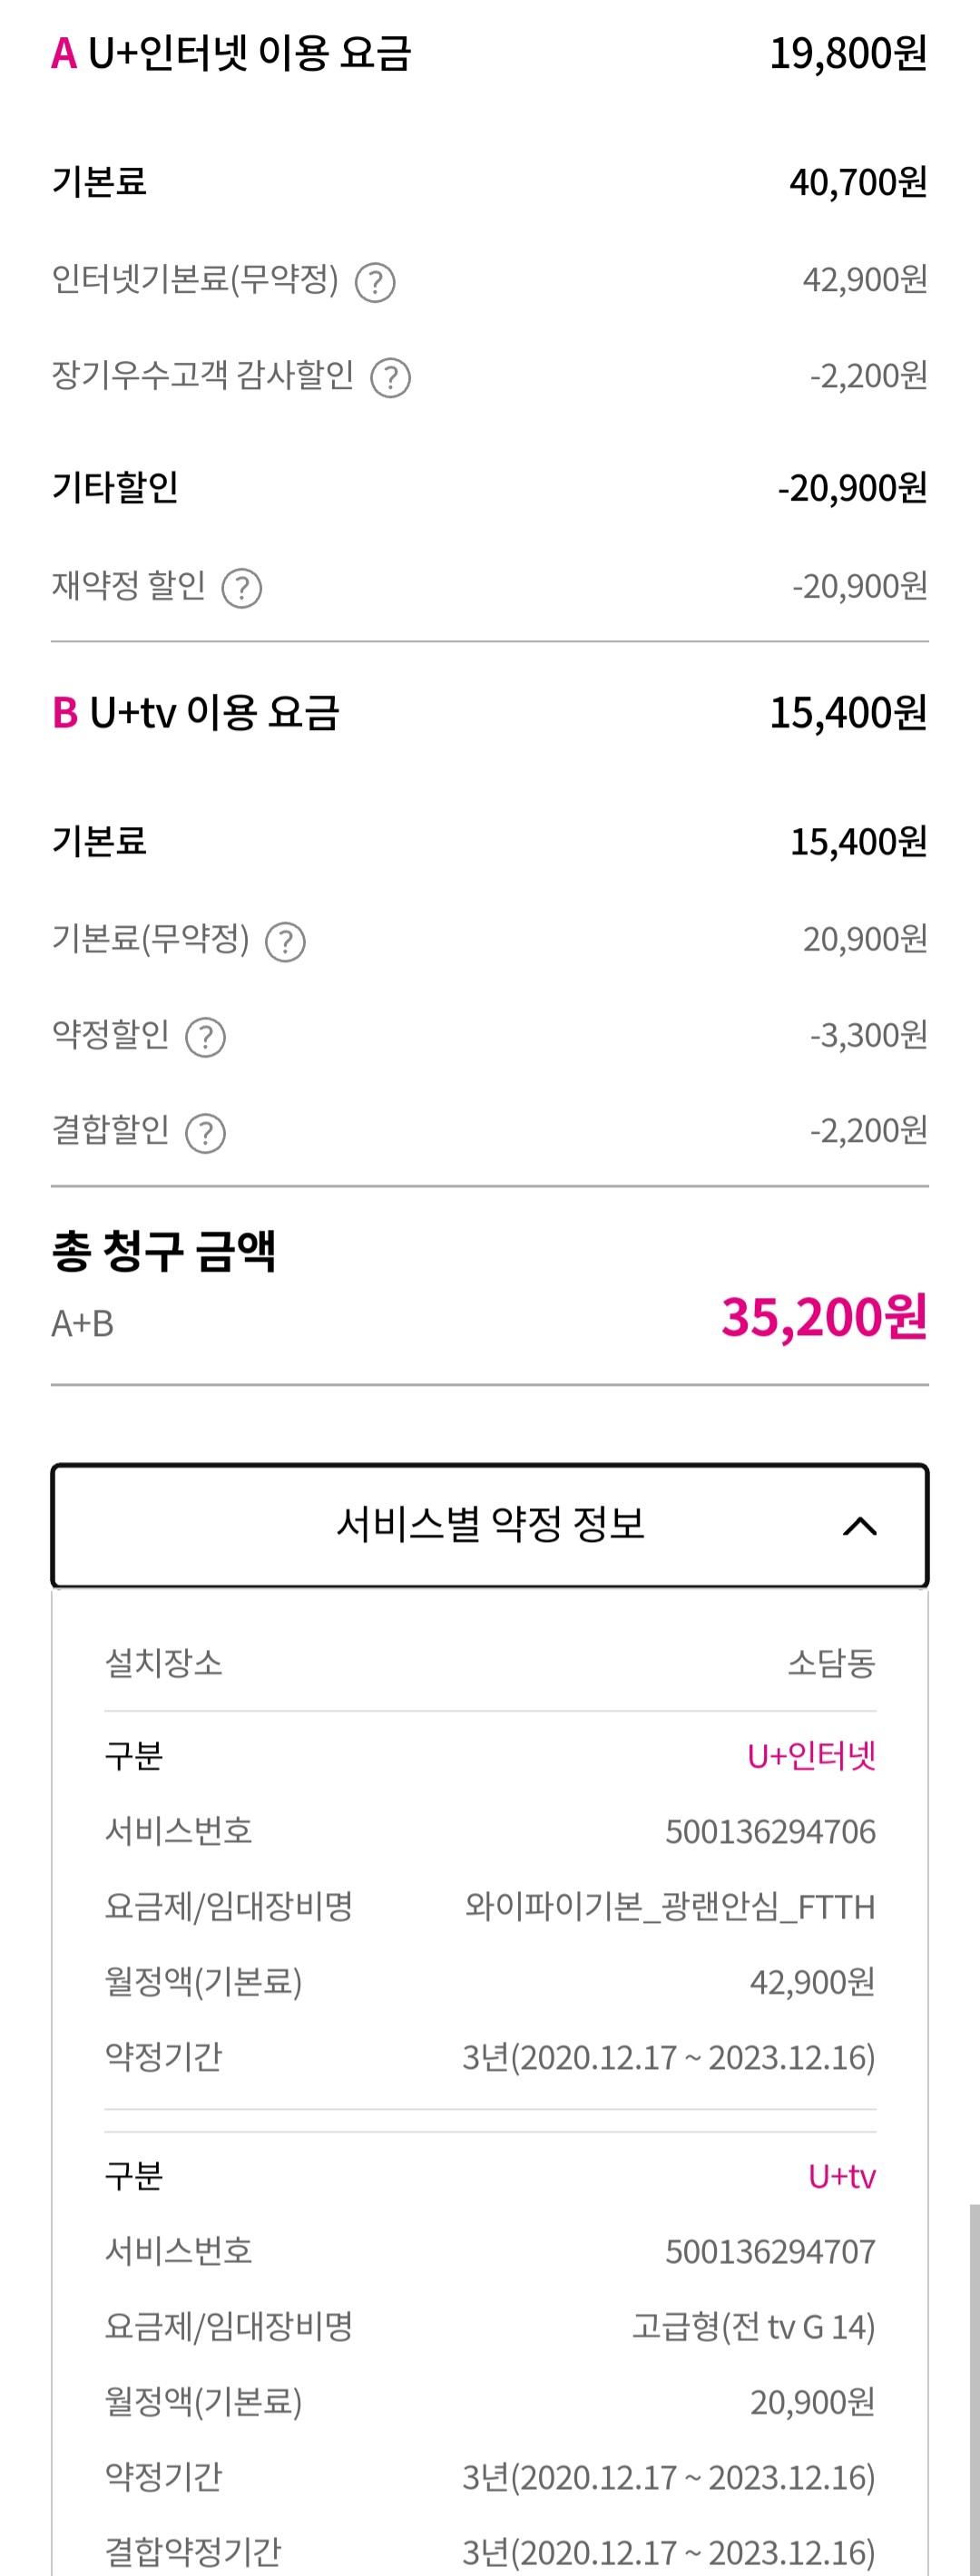Tap the 약정할인 question mark icon

coord(206,1038)
